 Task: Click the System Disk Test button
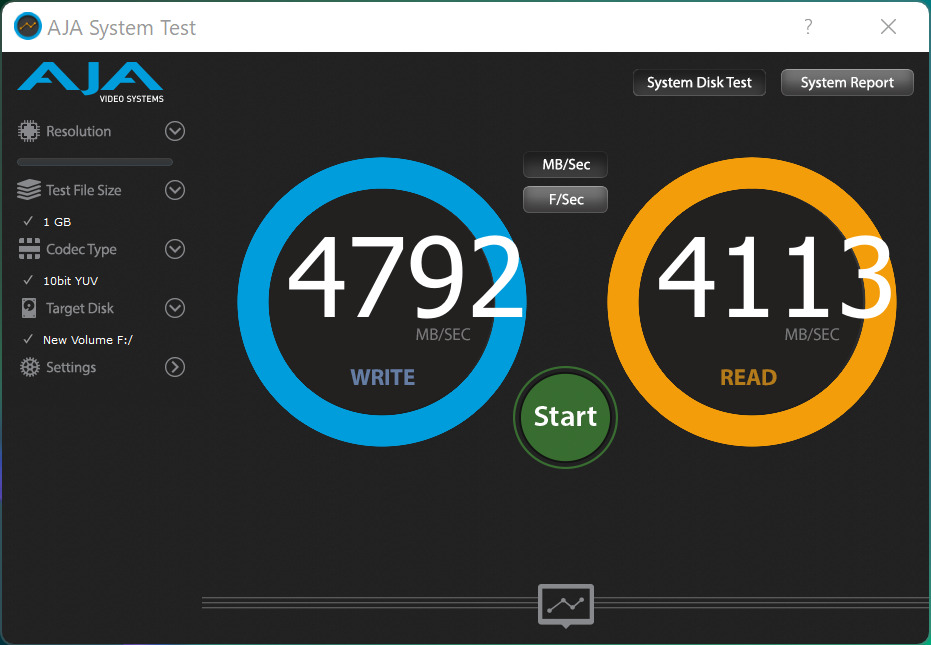coord(699,83)
